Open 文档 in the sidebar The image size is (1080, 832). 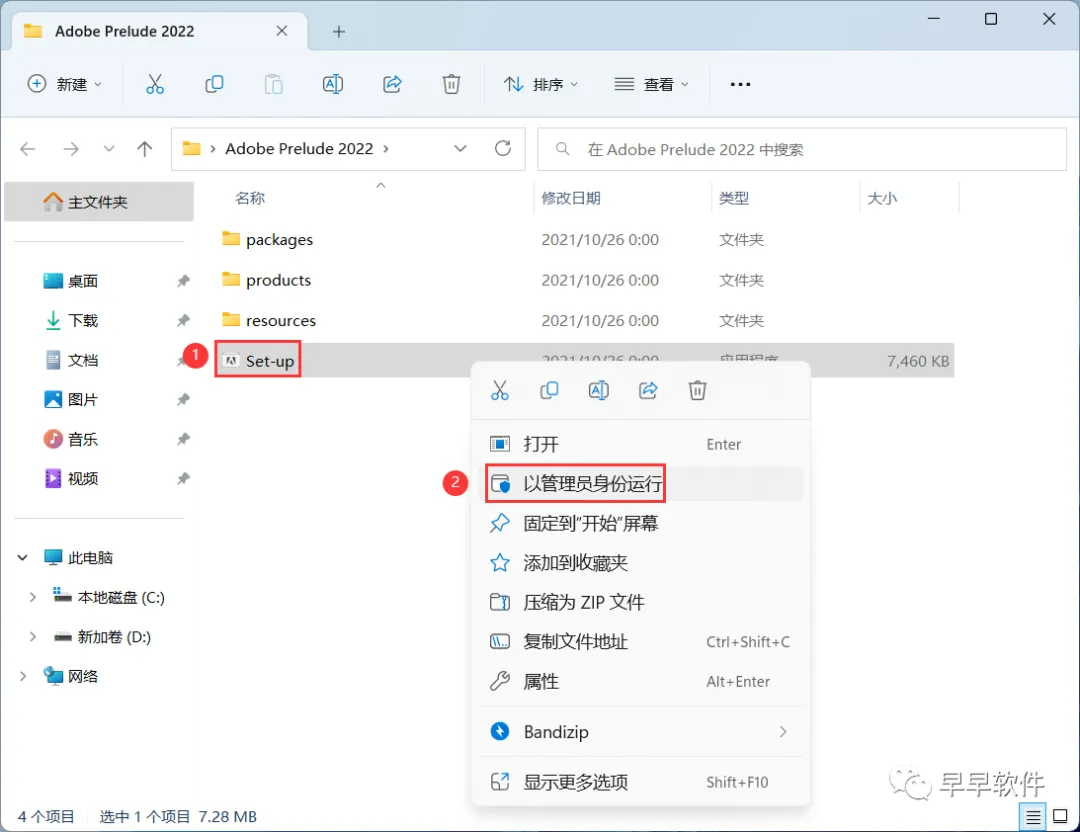(x=83, y=360)
